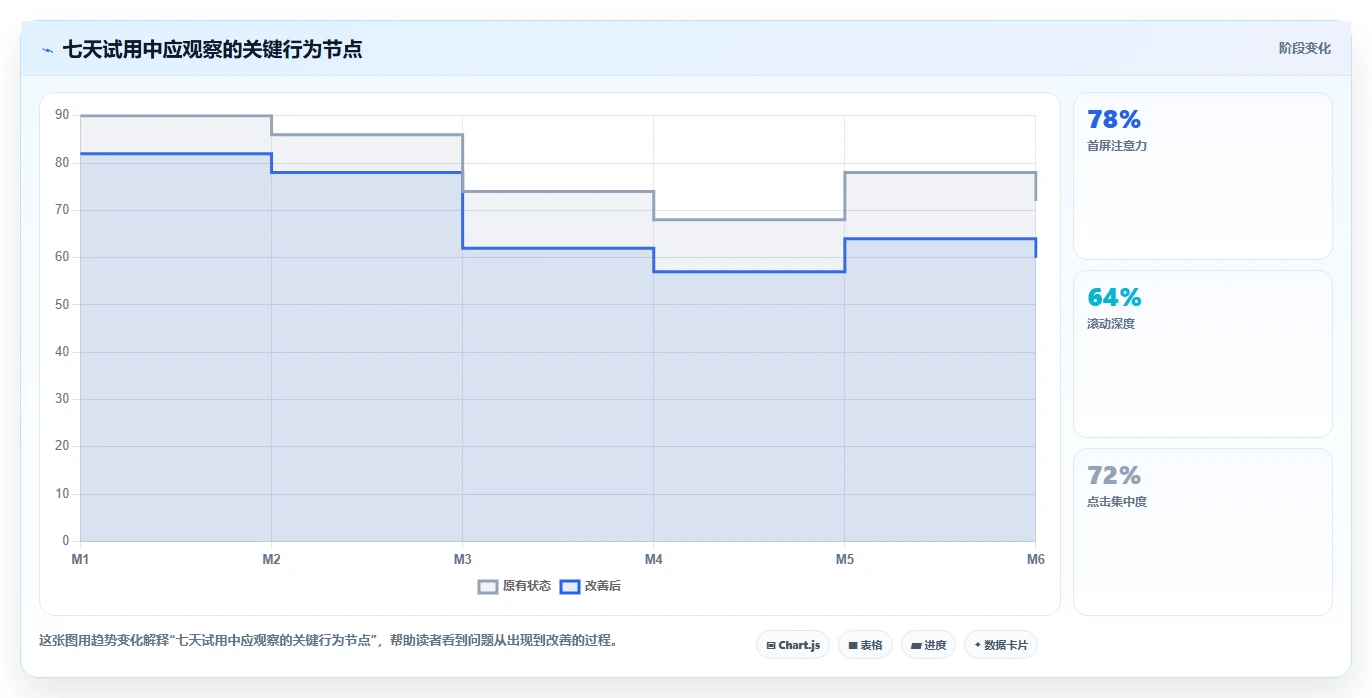
Task: Click the Chart.js tag
Action: [793, 645]
